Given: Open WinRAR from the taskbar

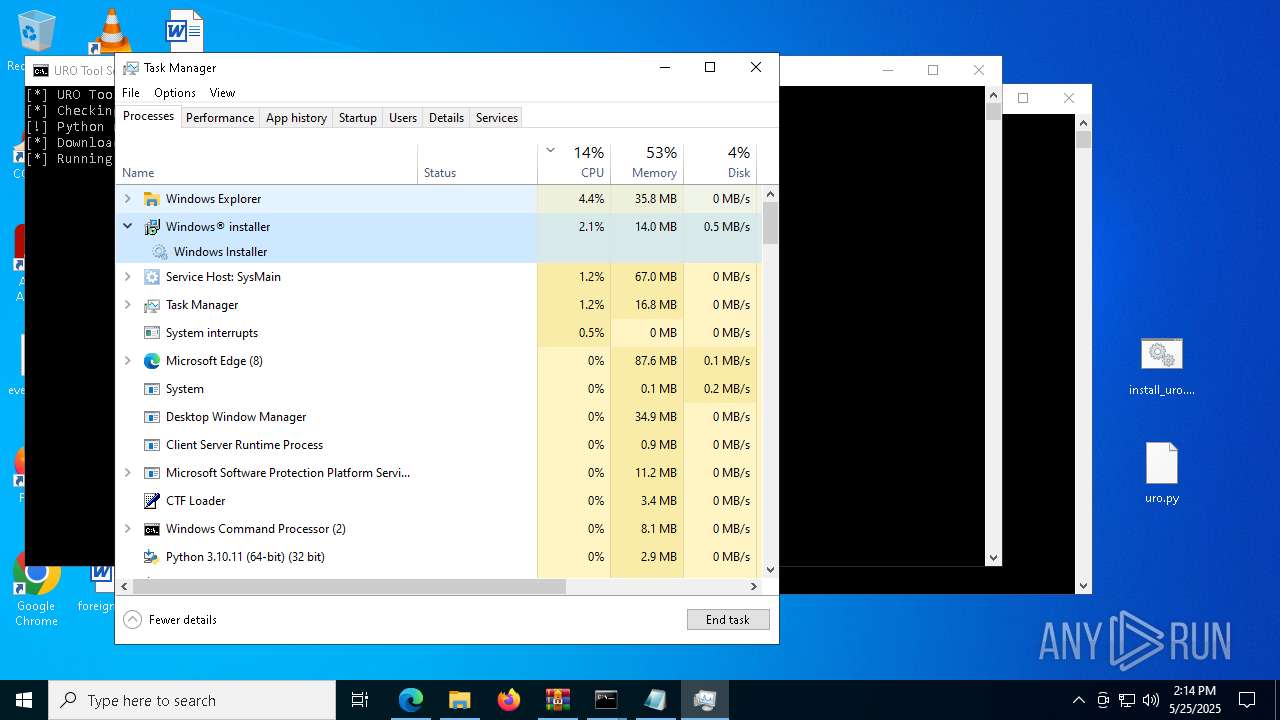Looking at the screenshot, I should tap(557, 700).
